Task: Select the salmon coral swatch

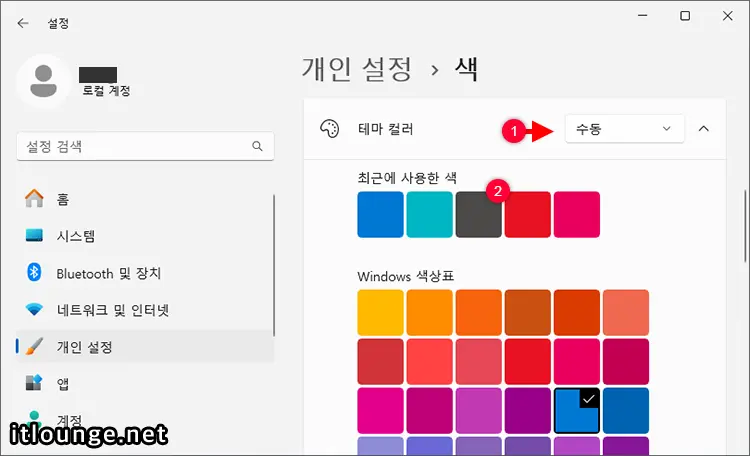Action: point(626,312)
